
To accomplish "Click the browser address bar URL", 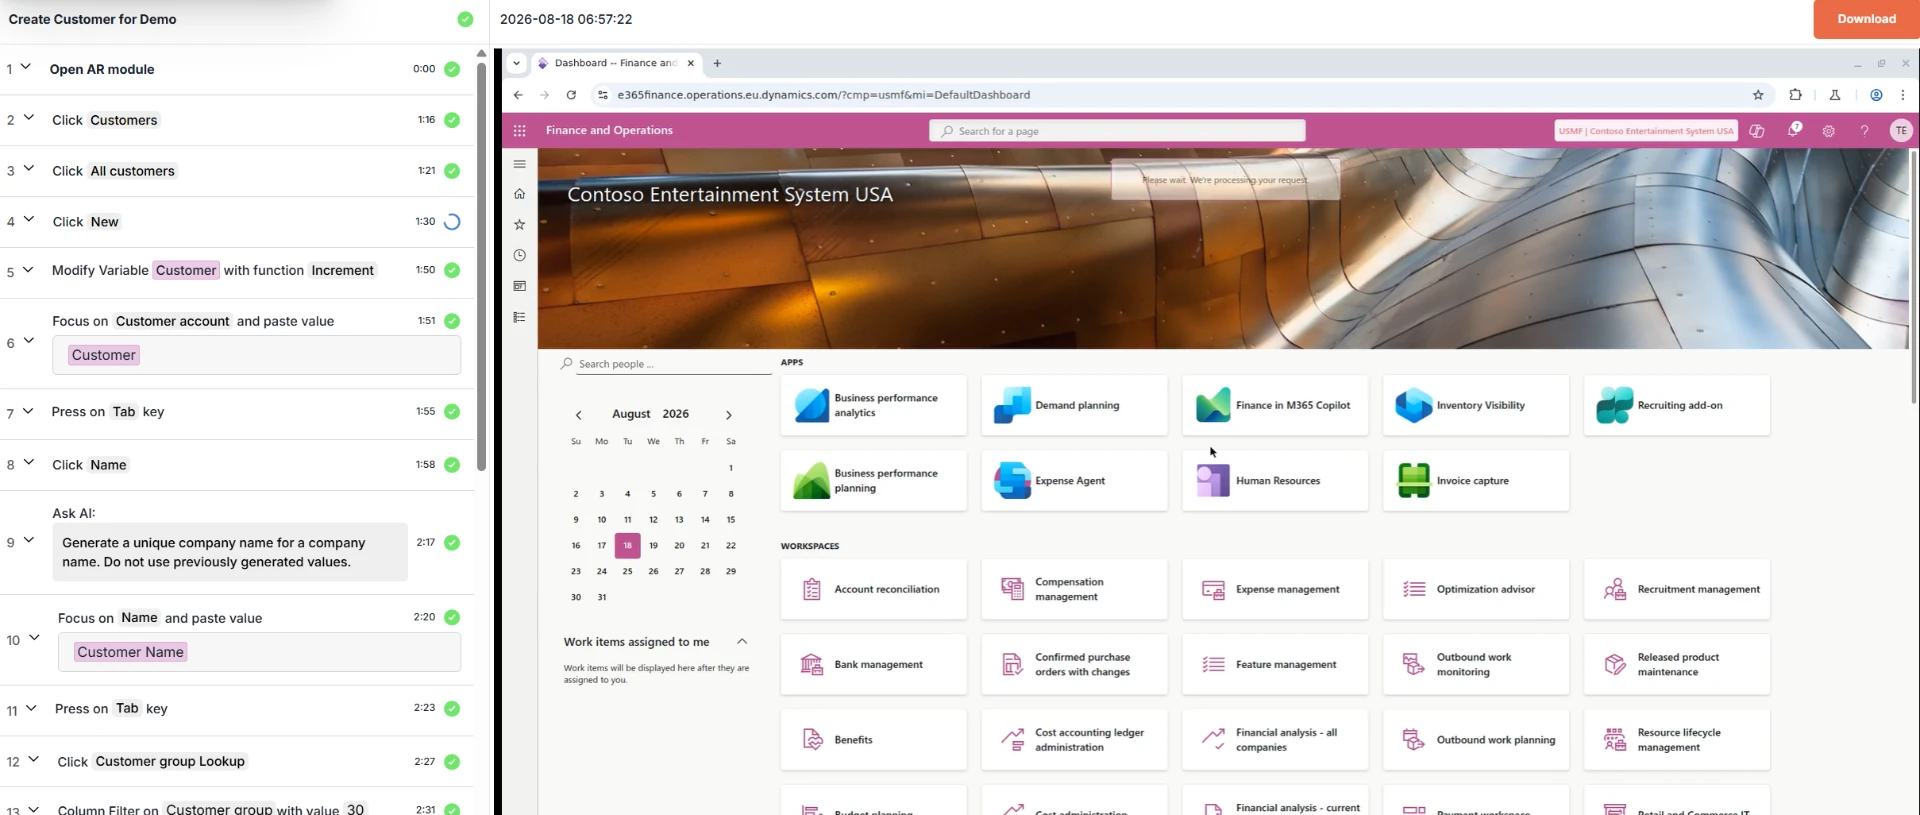I will 824,95.
